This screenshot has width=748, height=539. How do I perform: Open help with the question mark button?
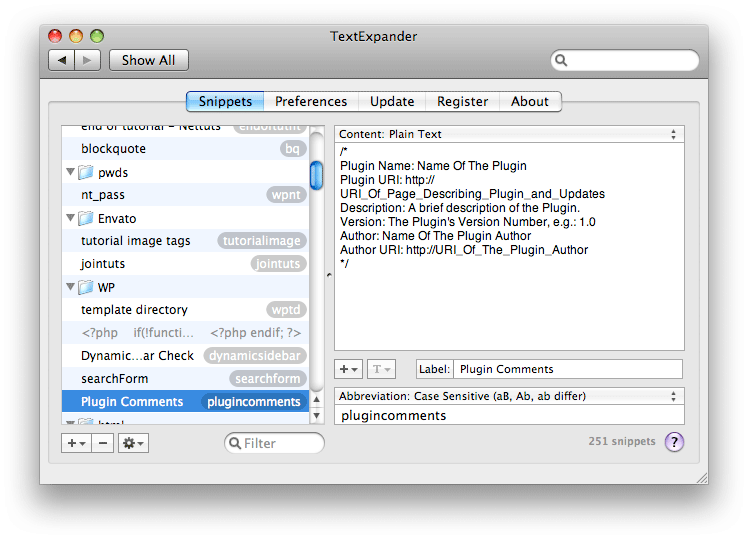(675, 442)
